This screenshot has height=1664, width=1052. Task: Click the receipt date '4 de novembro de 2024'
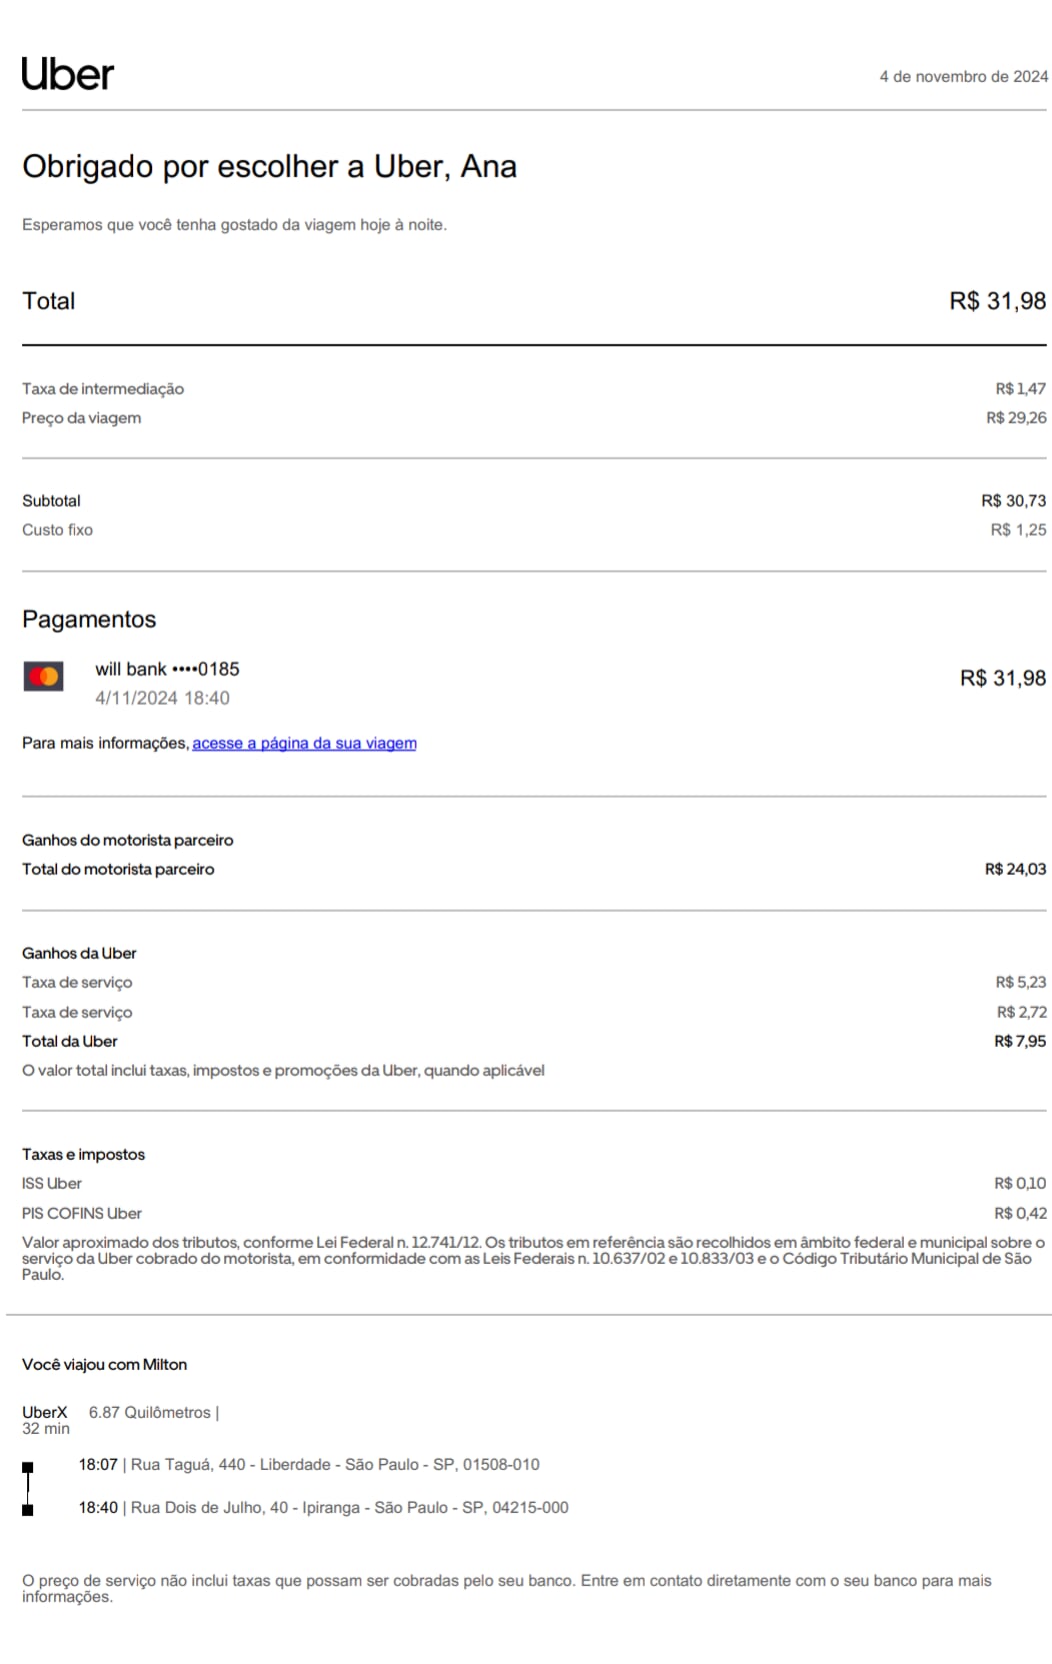pos(963,77)
